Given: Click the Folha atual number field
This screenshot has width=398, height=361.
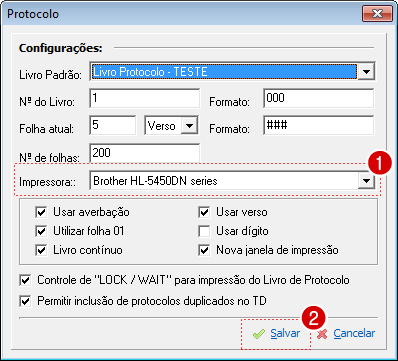Looking at the screenshot, I should point(113,126).
